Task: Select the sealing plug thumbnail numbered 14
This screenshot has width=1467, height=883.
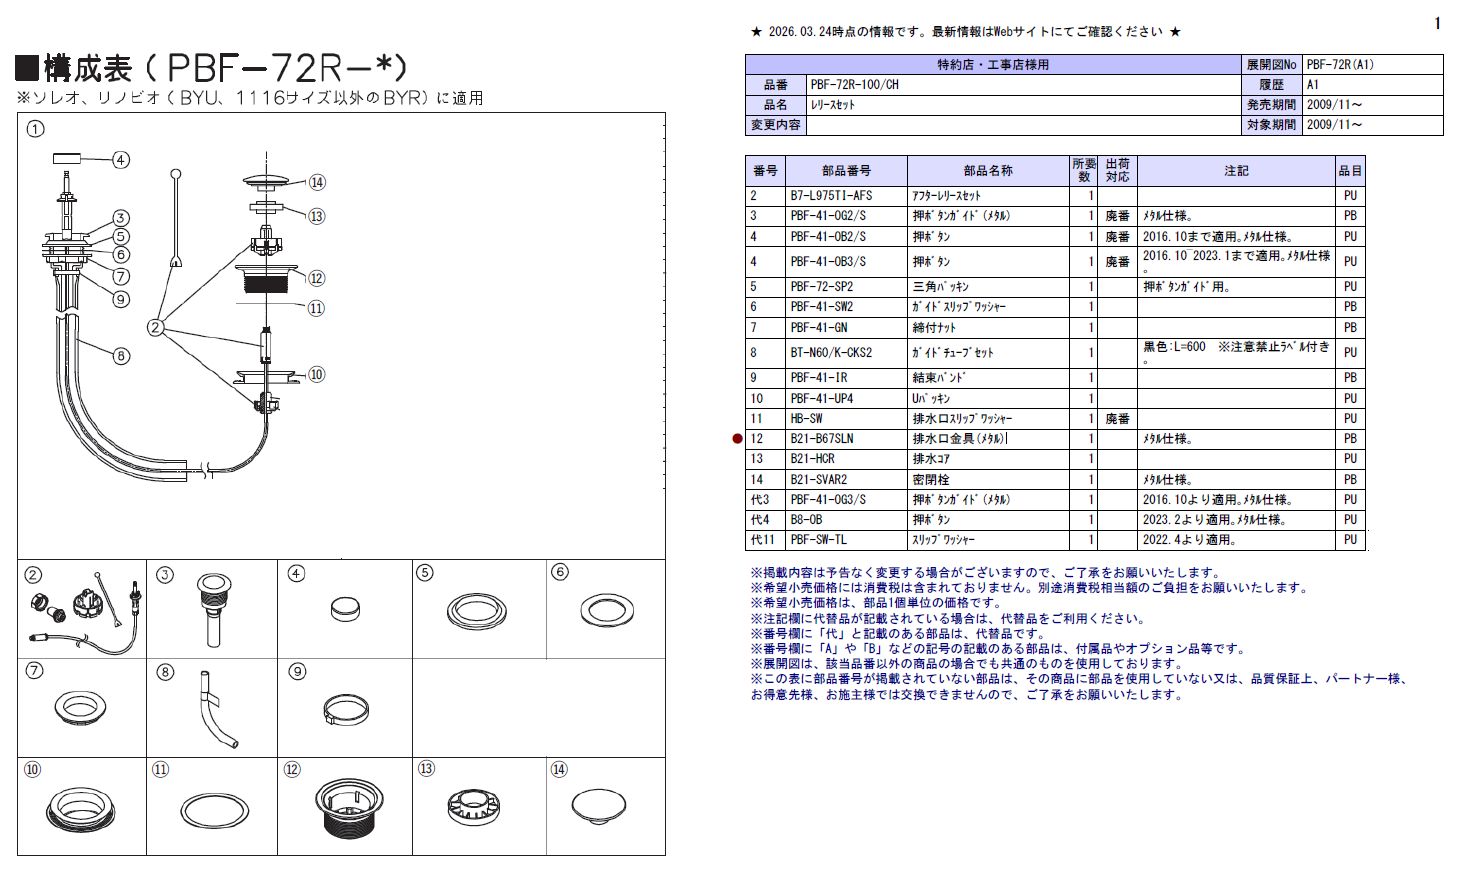Action: click(599, 806)
